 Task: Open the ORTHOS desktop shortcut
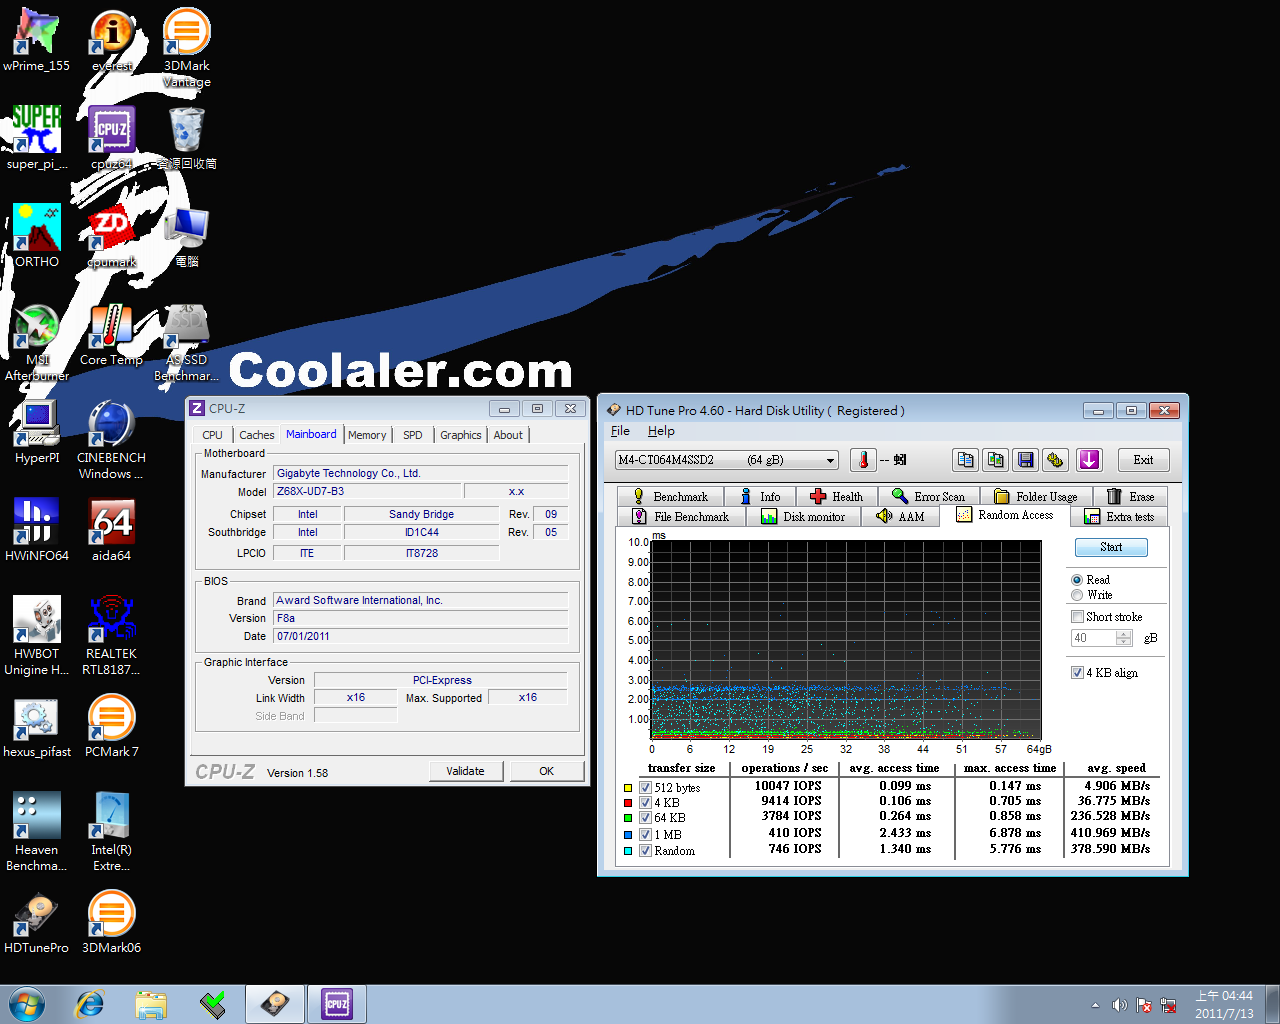(37, 236)
